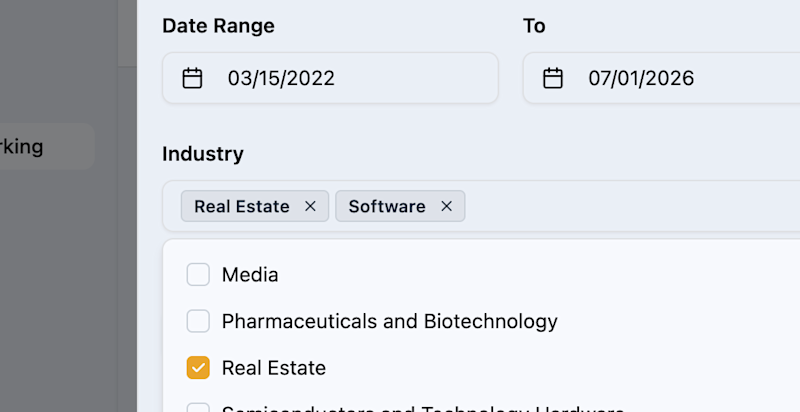
Task: Open calendar icon beside 07/01/2026
Action: pyautogui.click(x=553, y=78)
